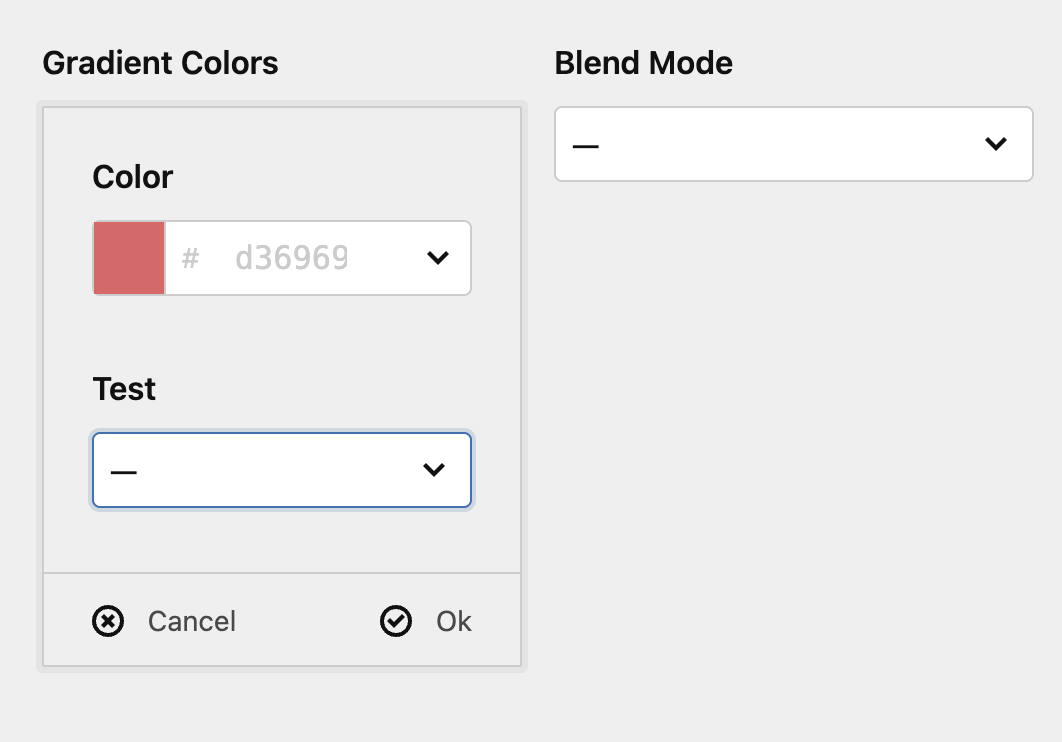Click footer gap between Cancel and Ok

click(307, 621)
